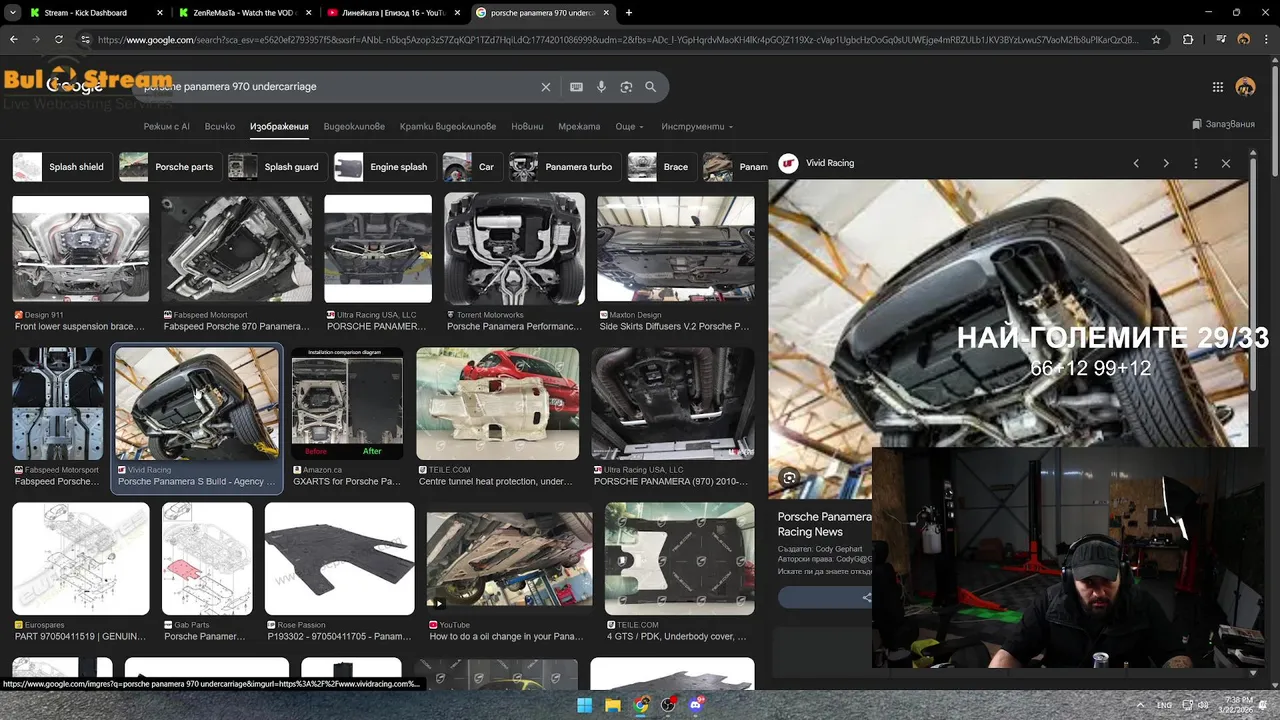Filter by Panamera turbo chip

click(564, 167)
